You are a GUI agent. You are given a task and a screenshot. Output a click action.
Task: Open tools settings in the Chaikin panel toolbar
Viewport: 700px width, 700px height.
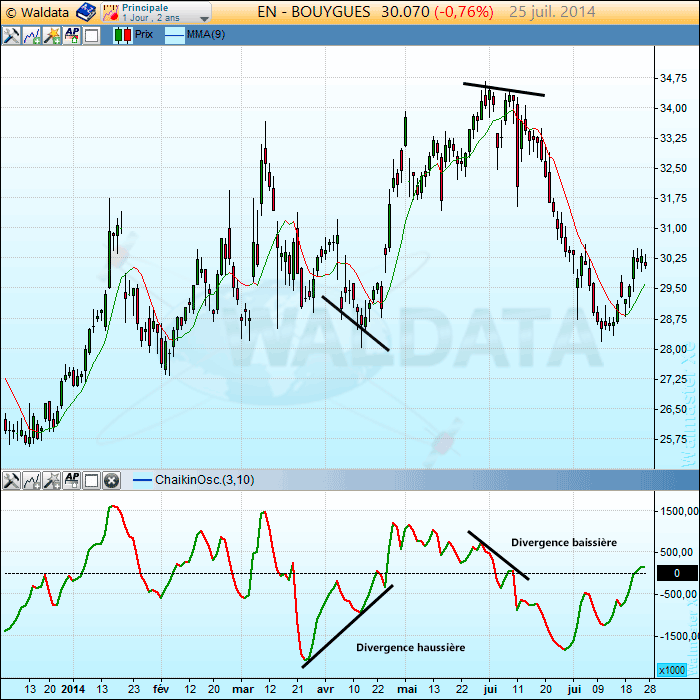(x=11, y=480)
